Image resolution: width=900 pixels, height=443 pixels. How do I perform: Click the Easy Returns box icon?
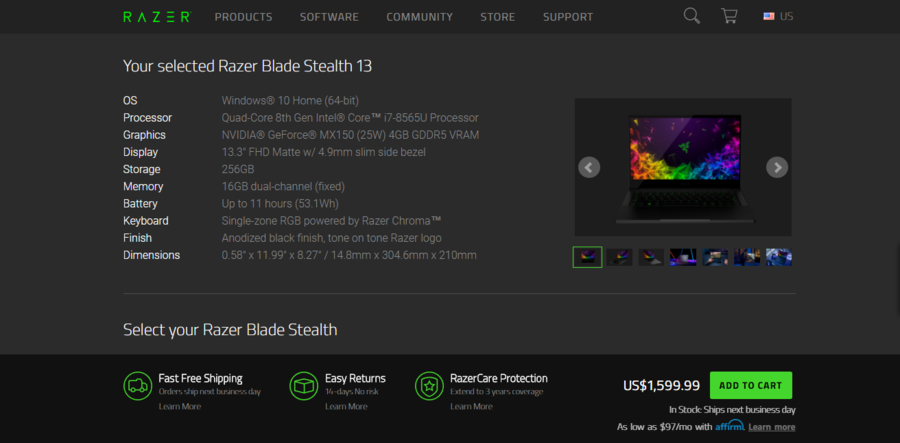[304, 386]
